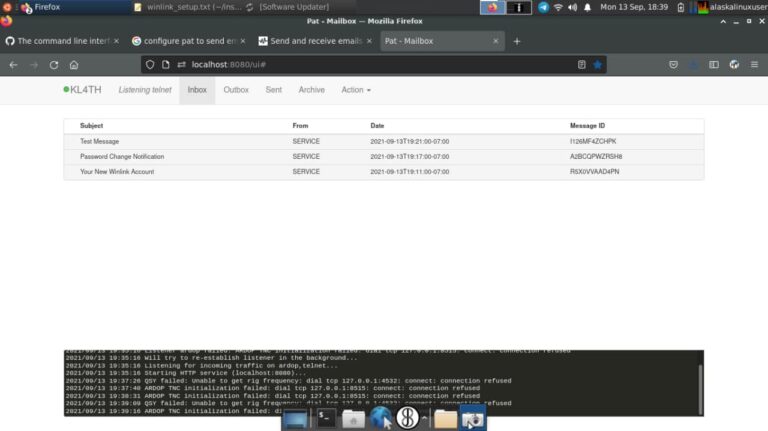Viewport: 768px width, 431px height.
Task: Open the terminal from the dock
Action: (326, 418)
